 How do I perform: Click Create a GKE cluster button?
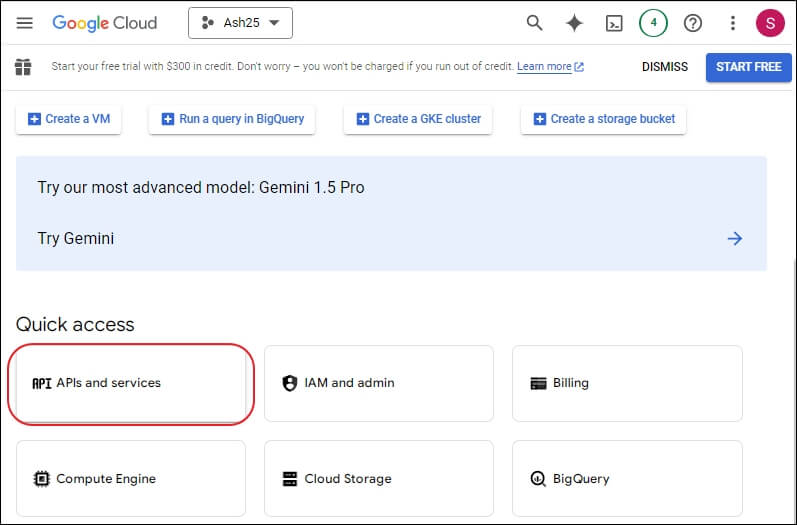pos(418,119)
